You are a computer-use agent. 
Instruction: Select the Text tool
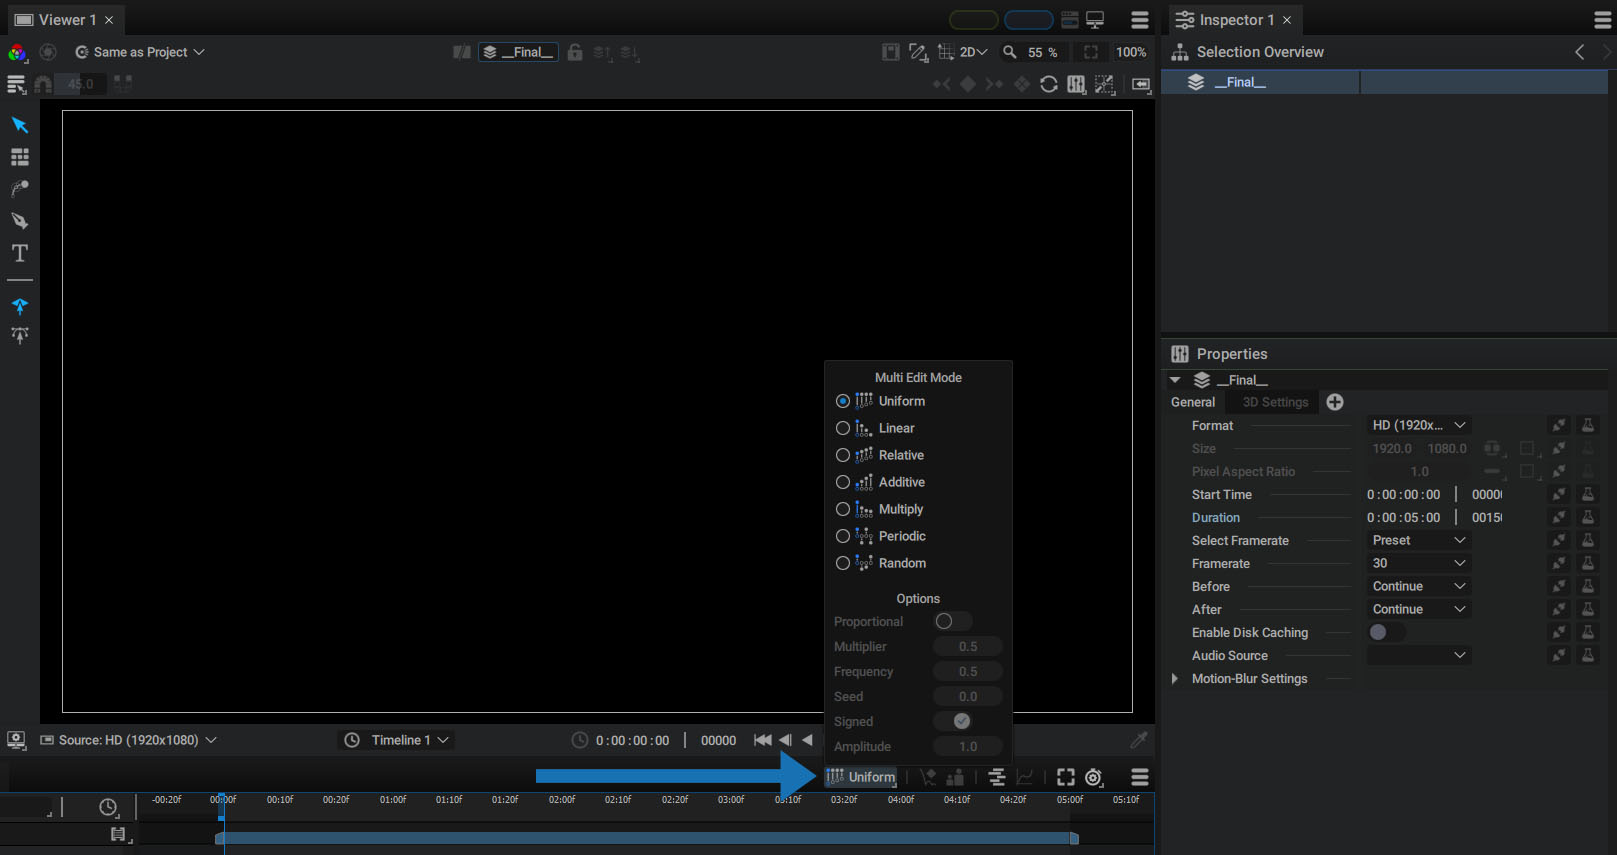point(19,253)
